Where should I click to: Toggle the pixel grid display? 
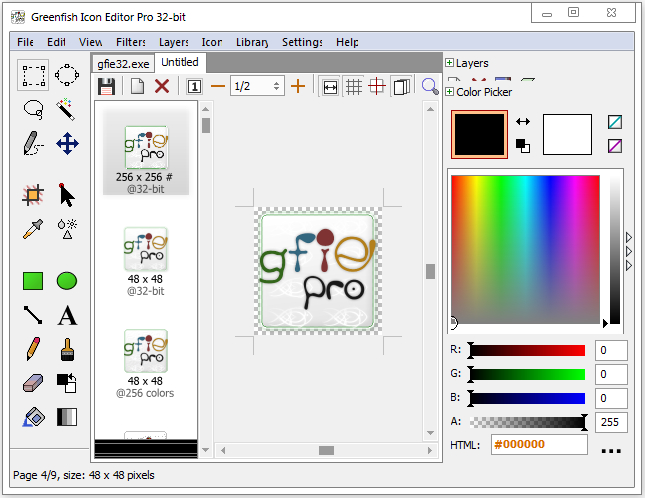pos(353,87)
